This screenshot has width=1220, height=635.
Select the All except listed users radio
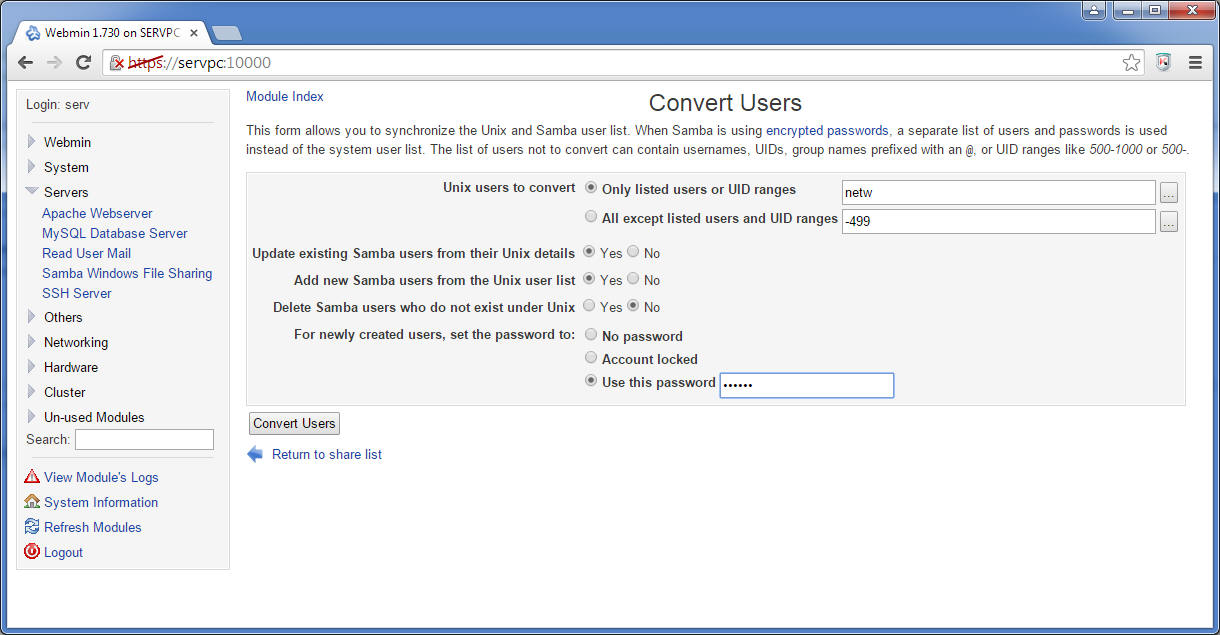[591, 217]
